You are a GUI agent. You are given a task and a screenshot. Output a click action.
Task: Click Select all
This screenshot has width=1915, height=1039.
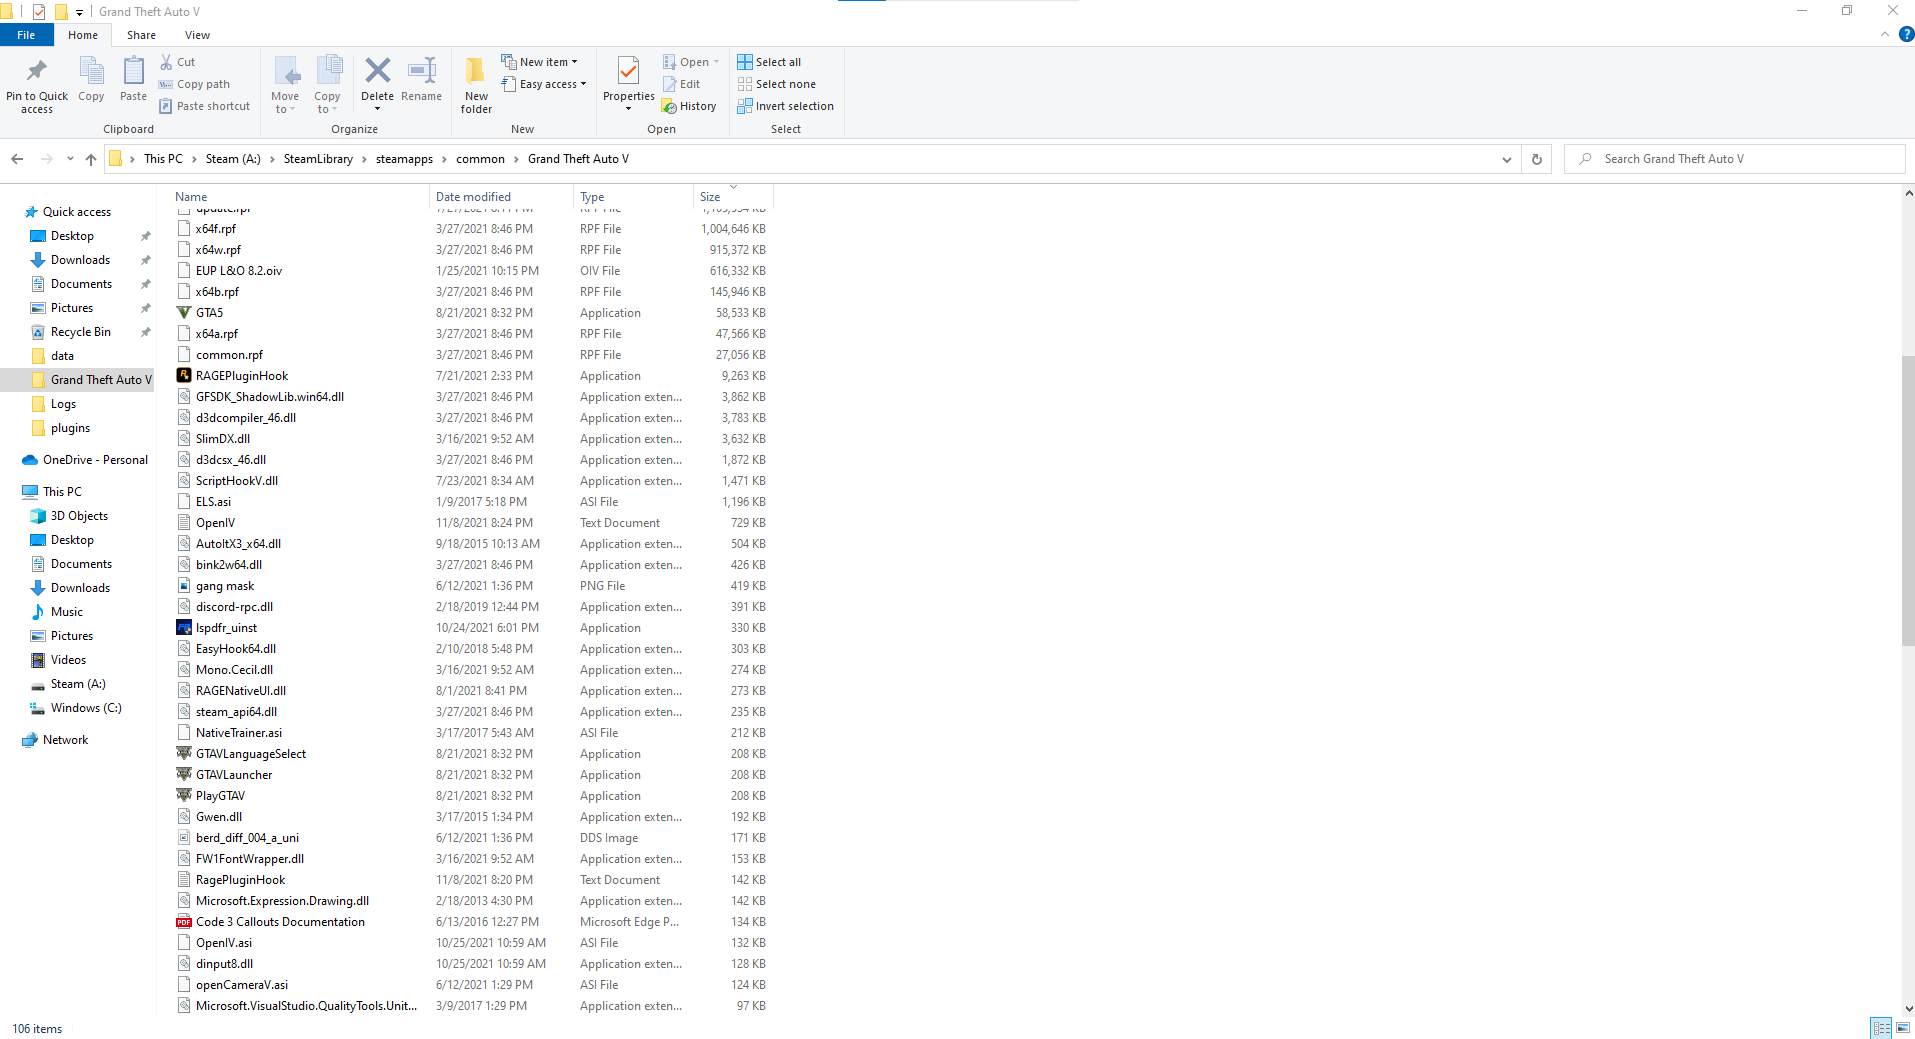pos(769,62)
